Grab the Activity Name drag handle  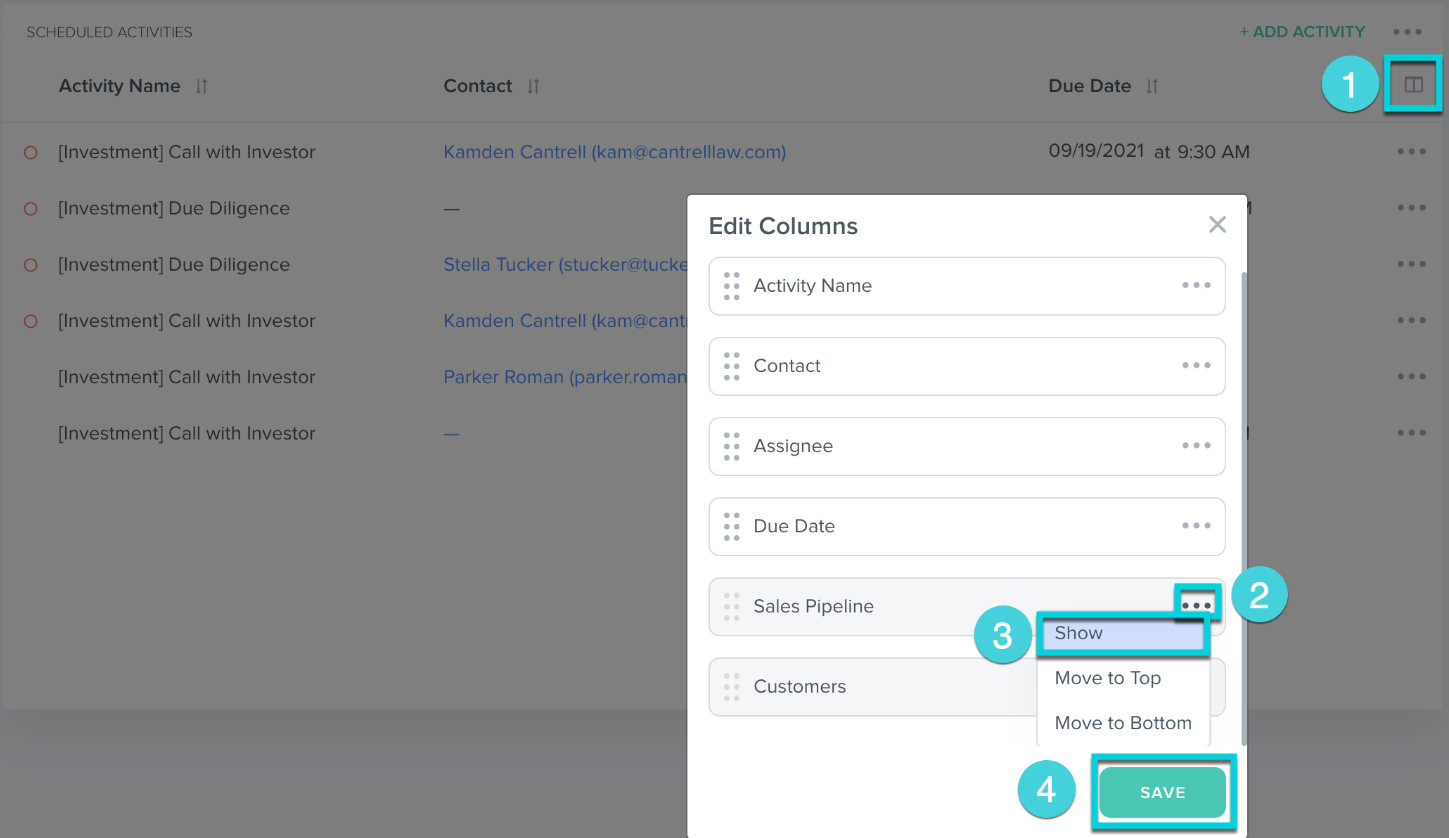click(731, 286)
